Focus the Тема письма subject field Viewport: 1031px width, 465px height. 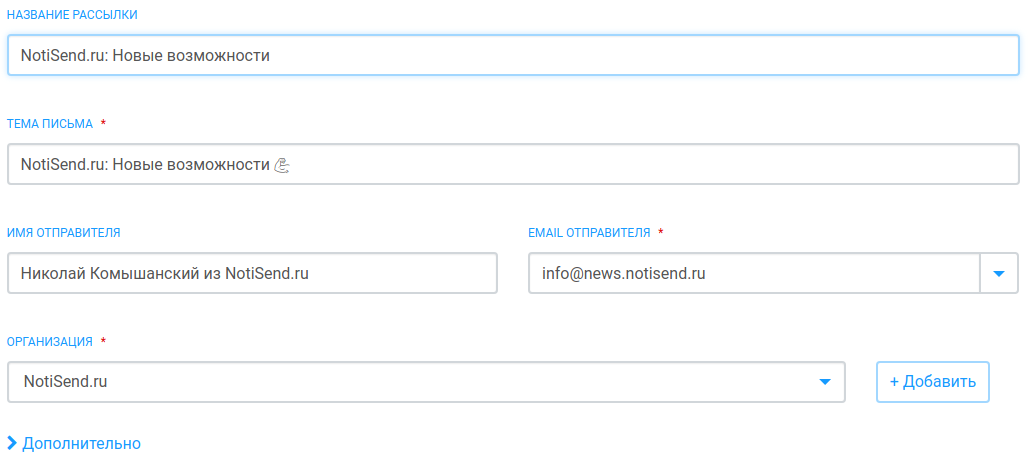(x=513, y=164)
